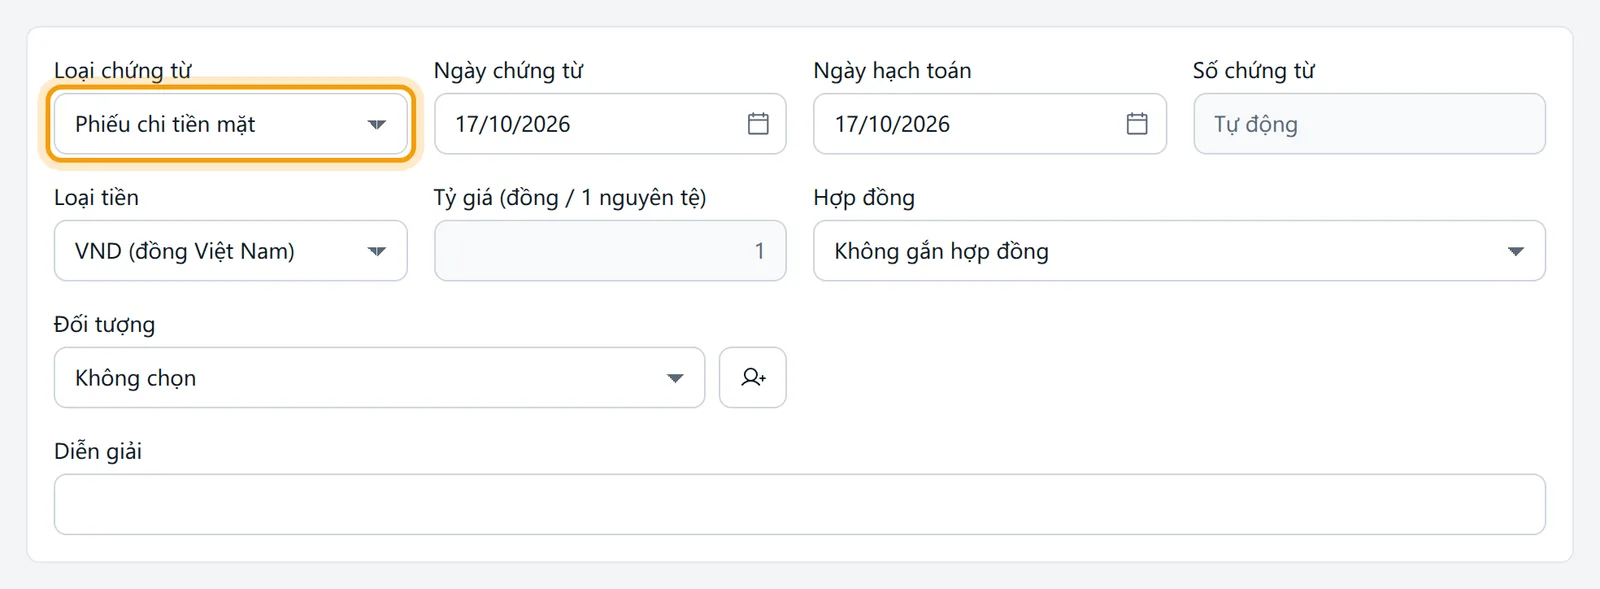This screenshot has width=1600, height=589.
Task: Expand the Đối tượng Không chọn dropdown
Action: [x=379, y=378]
